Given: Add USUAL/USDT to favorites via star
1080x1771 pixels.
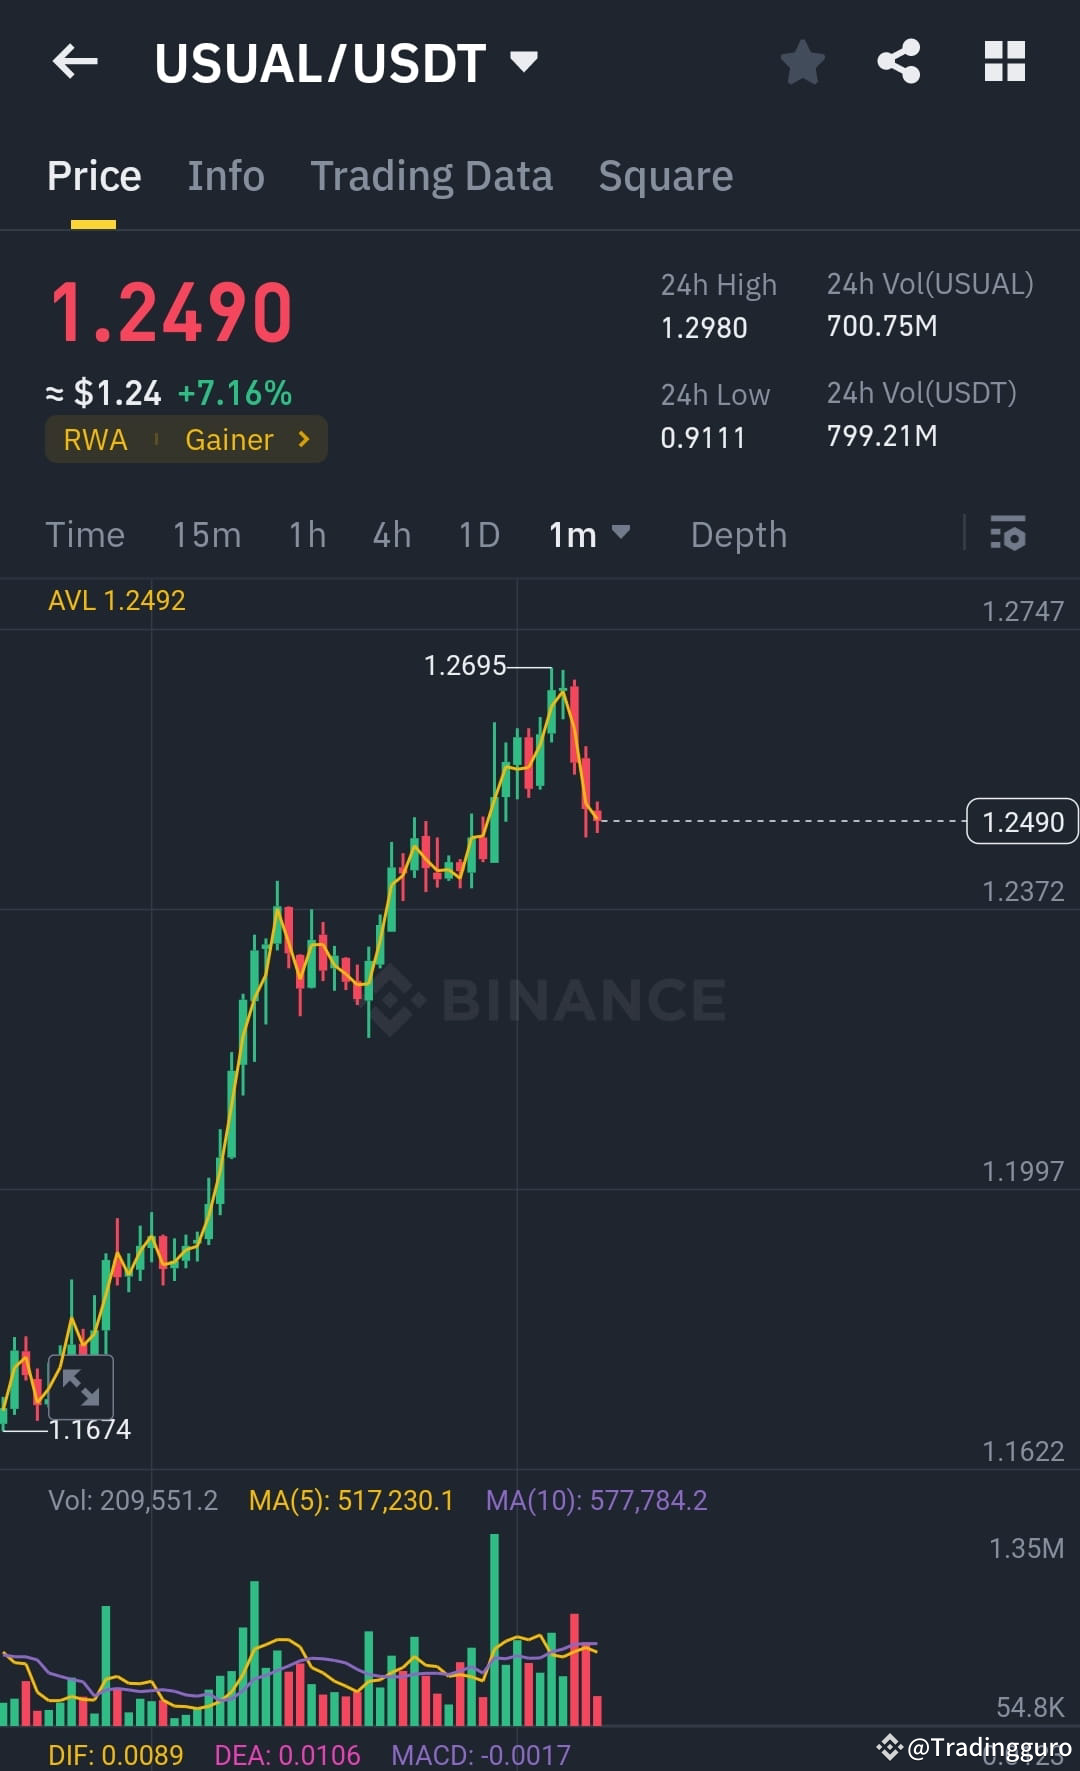Looking at the screenshot, I should pyautogui.click(x=803, y=62).
